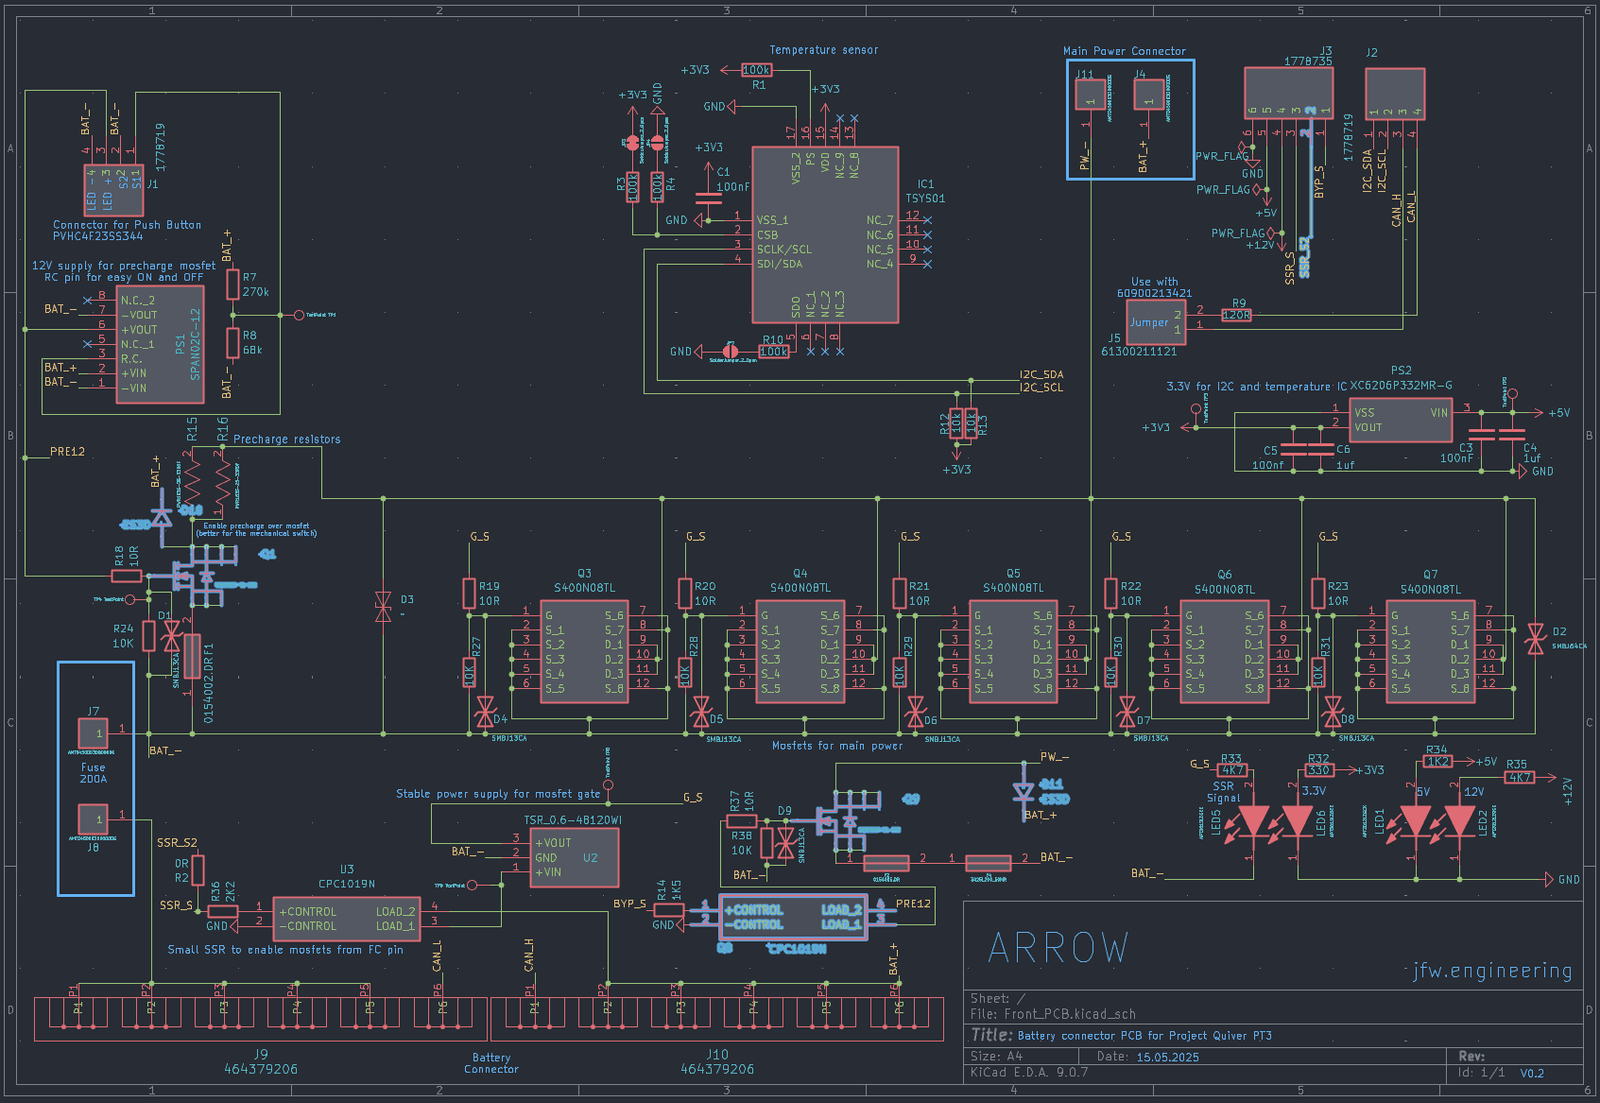Select the J7 fuse pad symbol
This screenshot has height=1103, width=1600.
pyautogui.click(x=94, y=733)
